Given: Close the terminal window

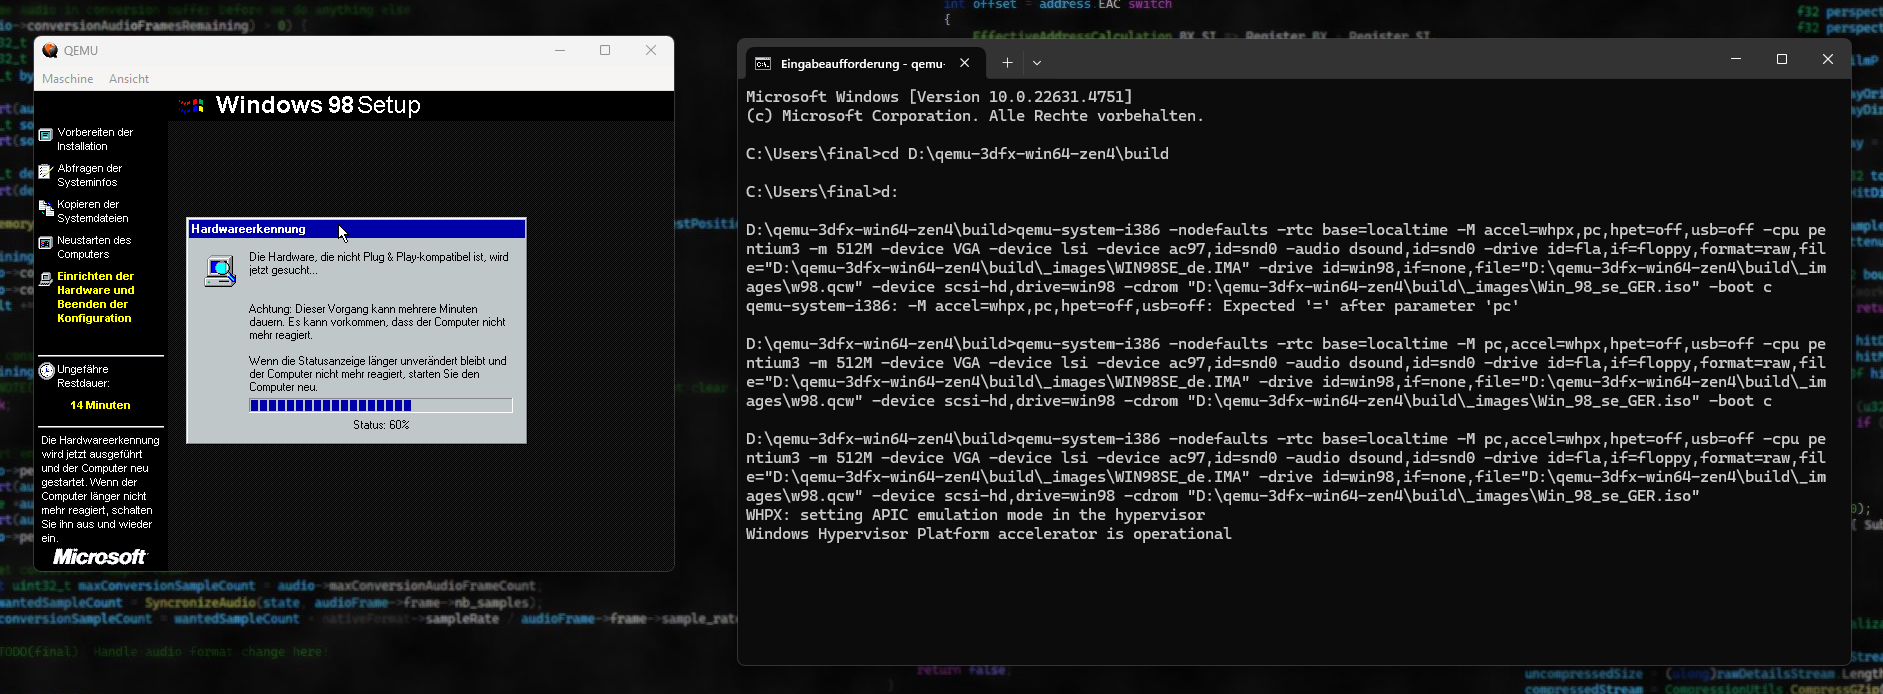Looking at the screenshot, I should click(x=1828, y=59).
